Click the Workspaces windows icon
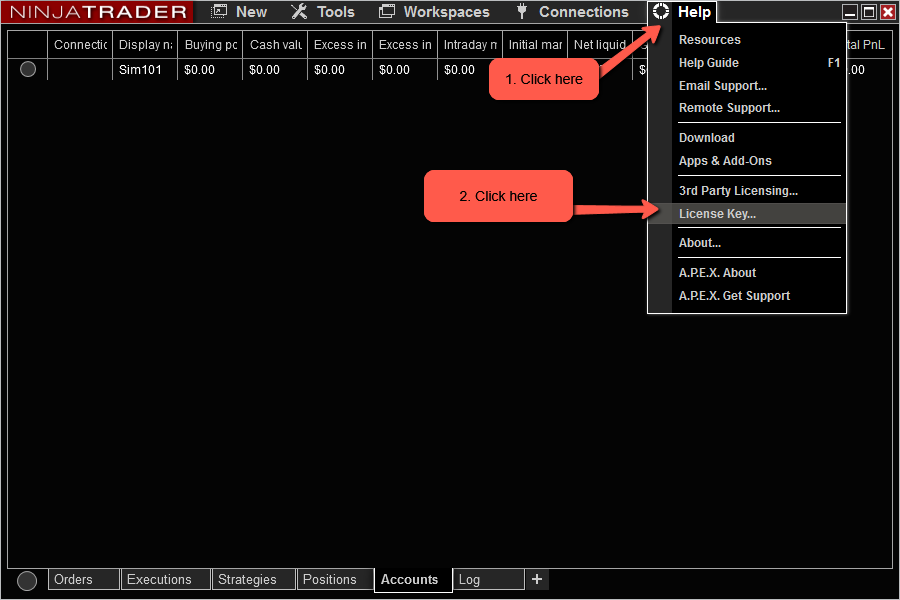The height and width of the screenshot is (600, 900). pyautogui.click(x=387, y=11)
